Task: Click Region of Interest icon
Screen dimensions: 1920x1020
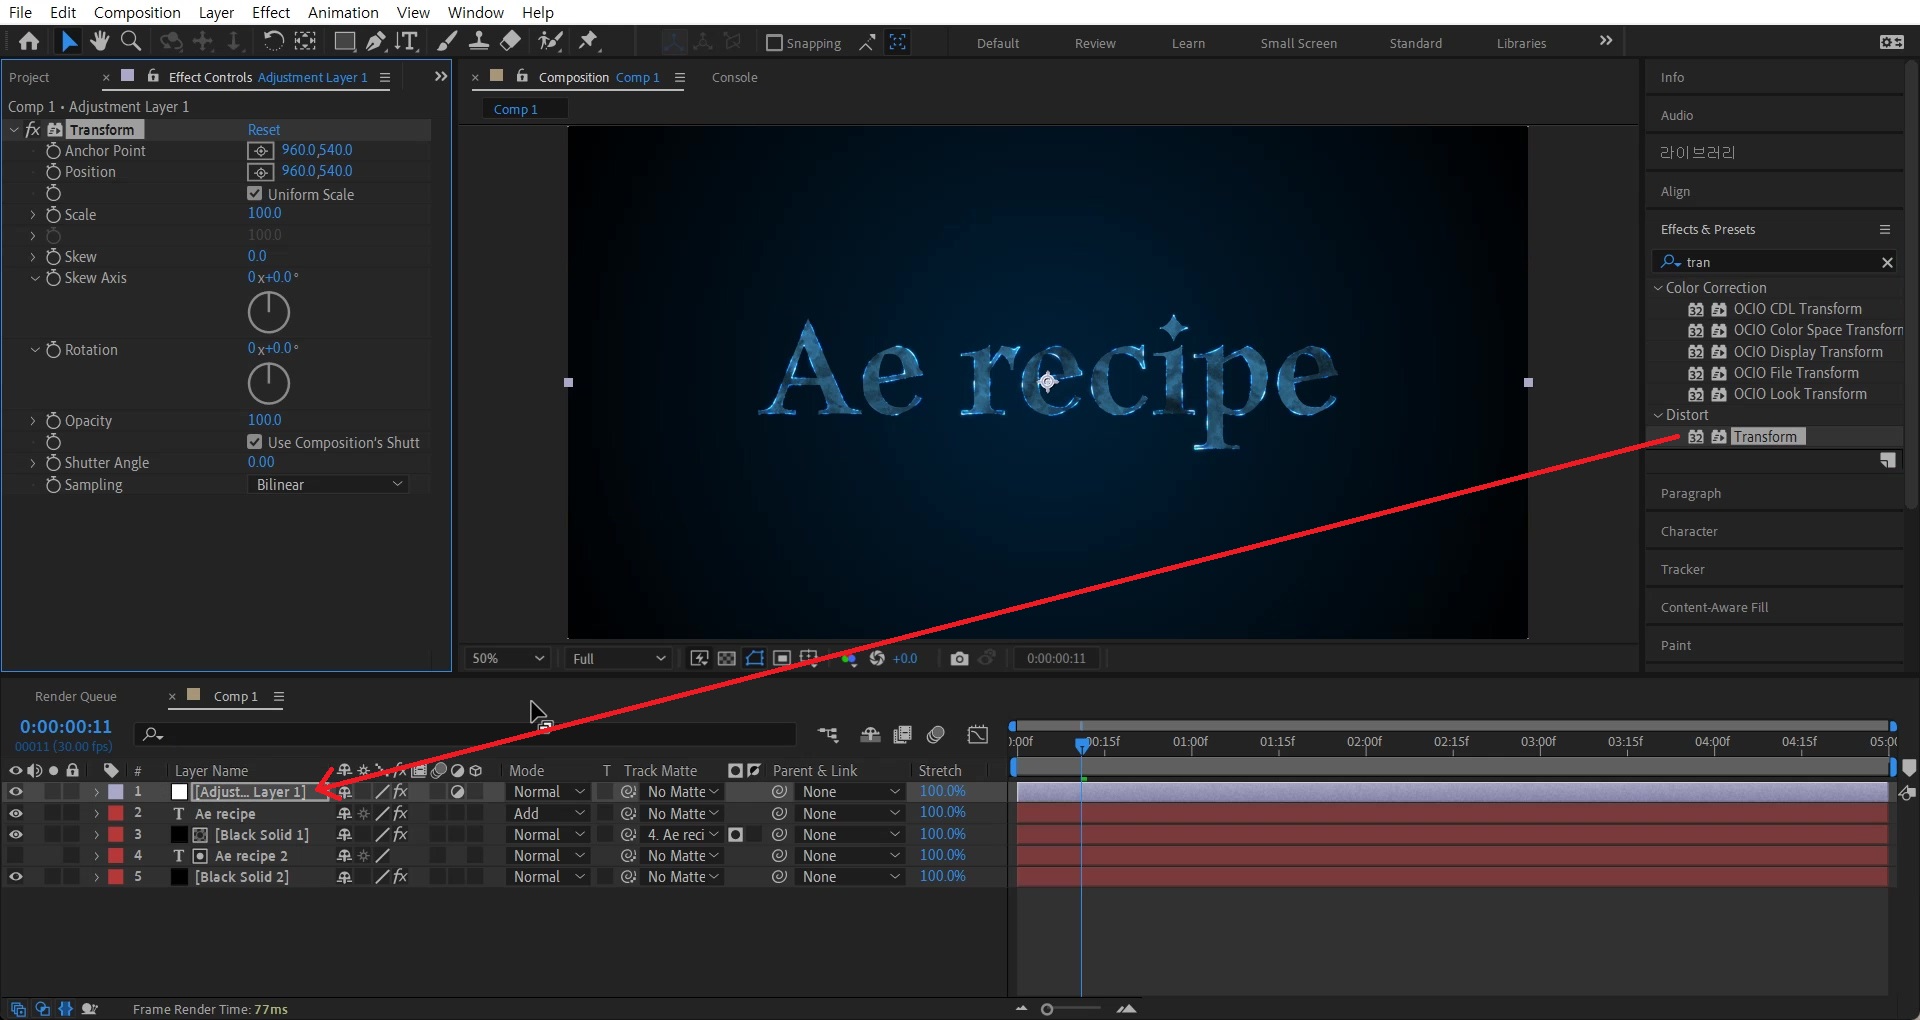Action: (782, 658)
